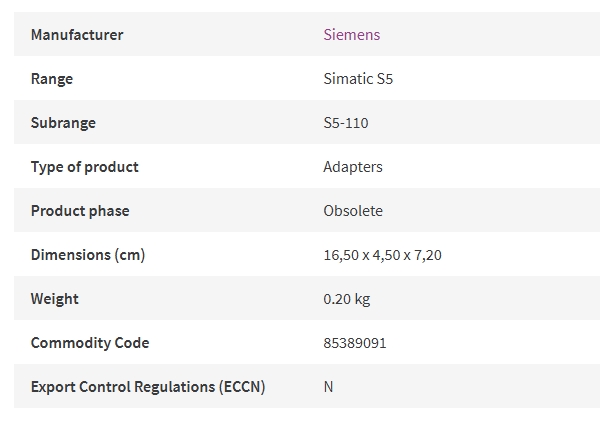Select commodity code 85389091
Viewport: 609px width, 422px height.
(355, 343)
